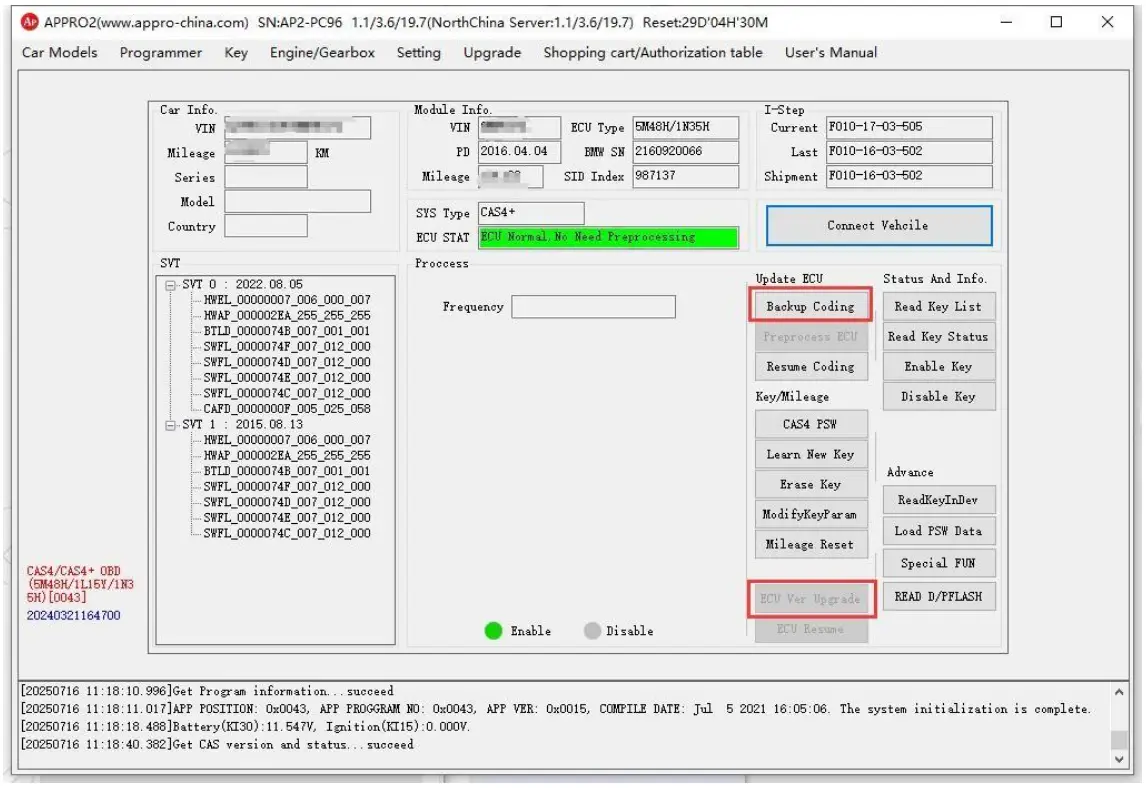Image resolution: width=1146 pixels, height=792 pixels.
Task: Click the Disable Key button
Action: coord(938,396)
